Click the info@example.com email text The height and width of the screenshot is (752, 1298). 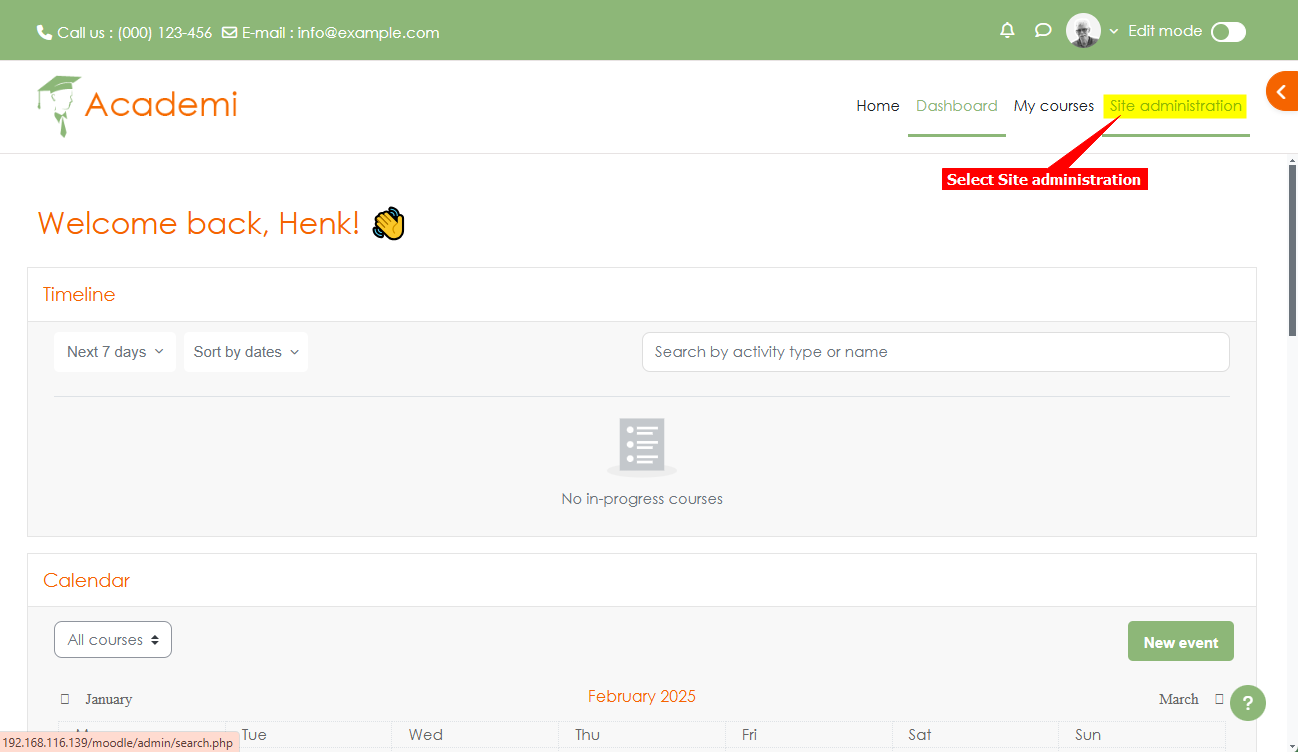[x=369, y=32]
